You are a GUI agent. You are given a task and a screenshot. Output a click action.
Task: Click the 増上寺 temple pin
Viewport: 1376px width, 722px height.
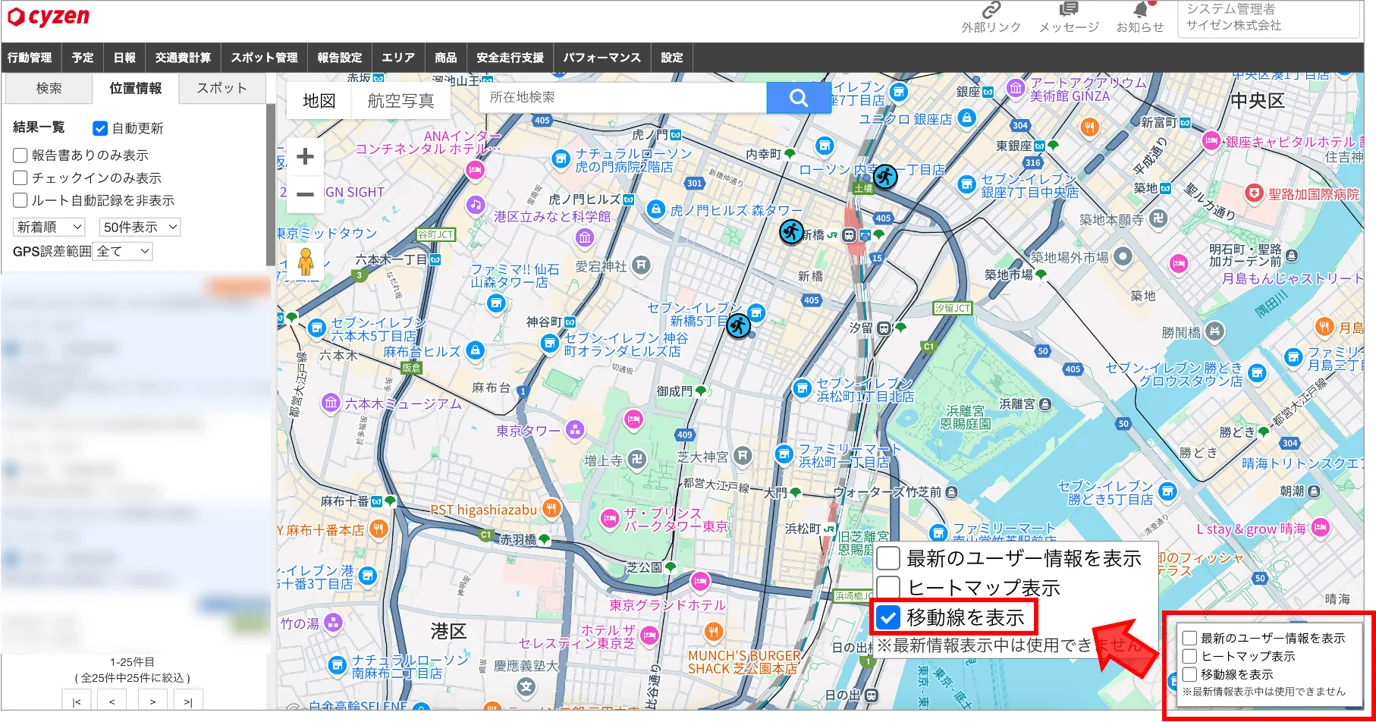point(637,460)
